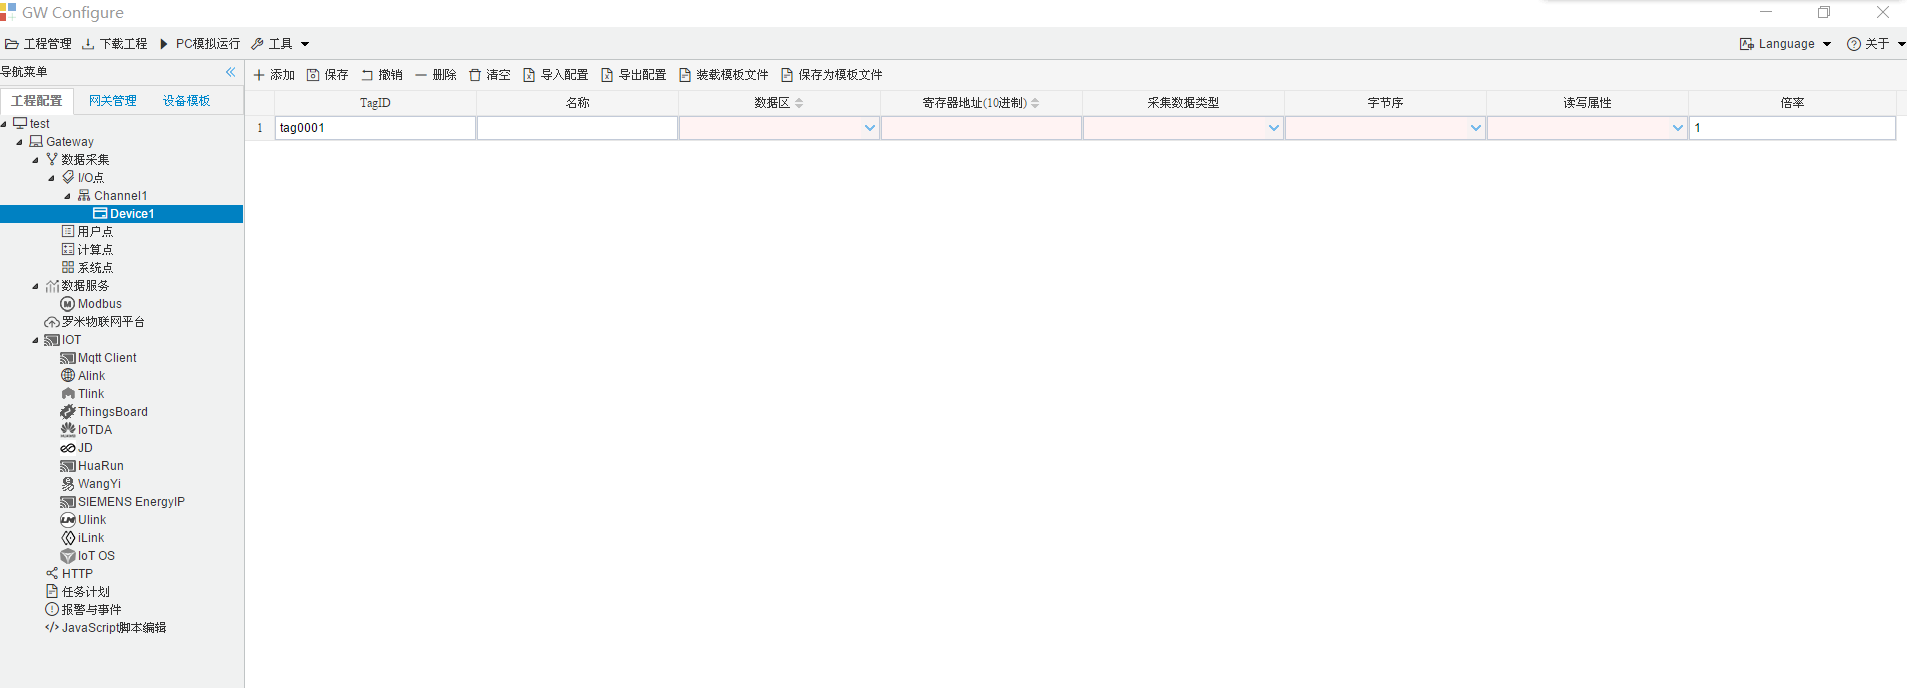This screenshot has height=688, width=1907.
Task: Click the WangYi icon
Action: (x=68, y=484)
